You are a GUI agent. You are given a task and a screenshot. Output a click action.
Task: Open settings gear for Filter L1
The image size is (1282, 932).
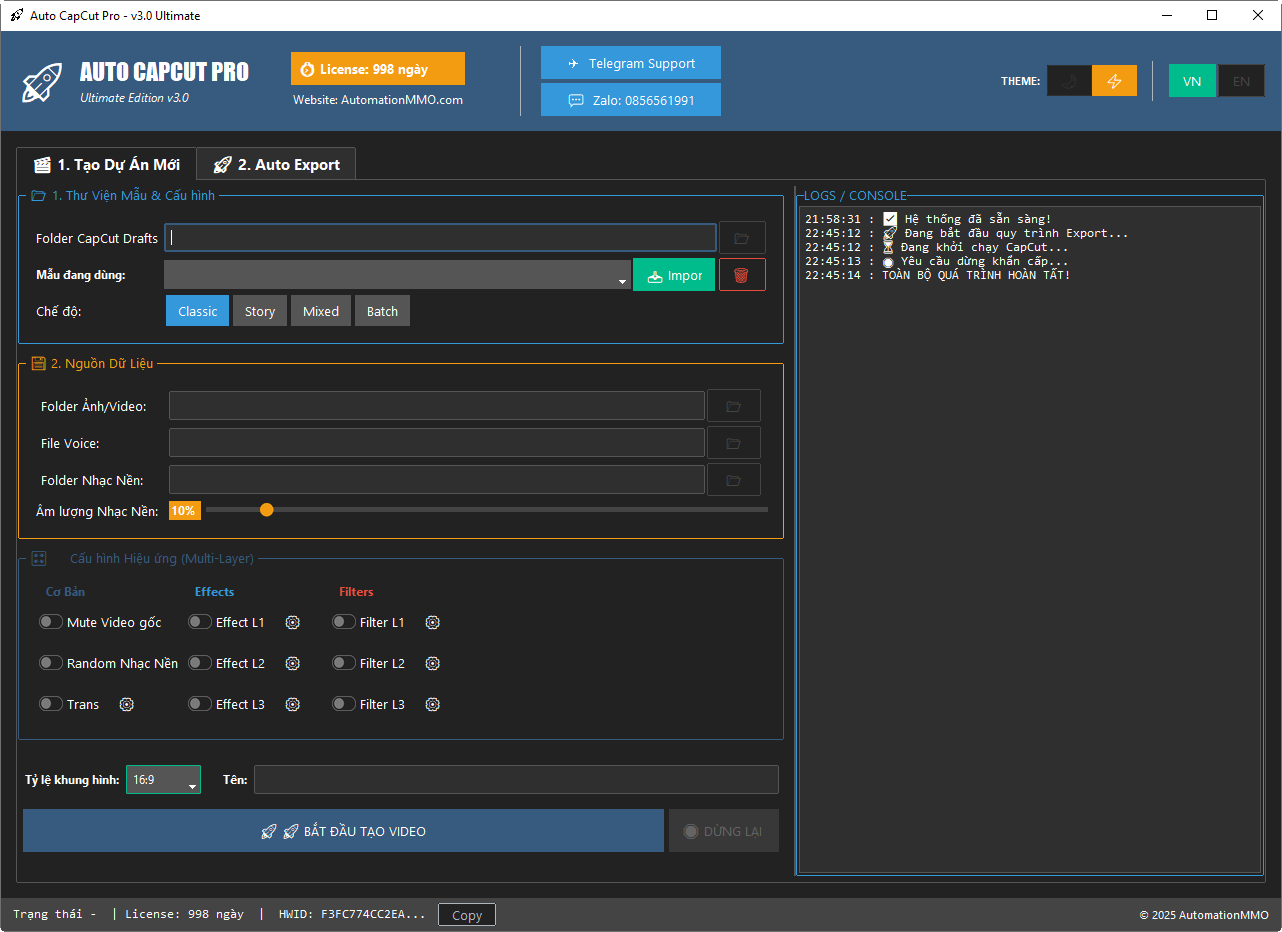[433, 622]
